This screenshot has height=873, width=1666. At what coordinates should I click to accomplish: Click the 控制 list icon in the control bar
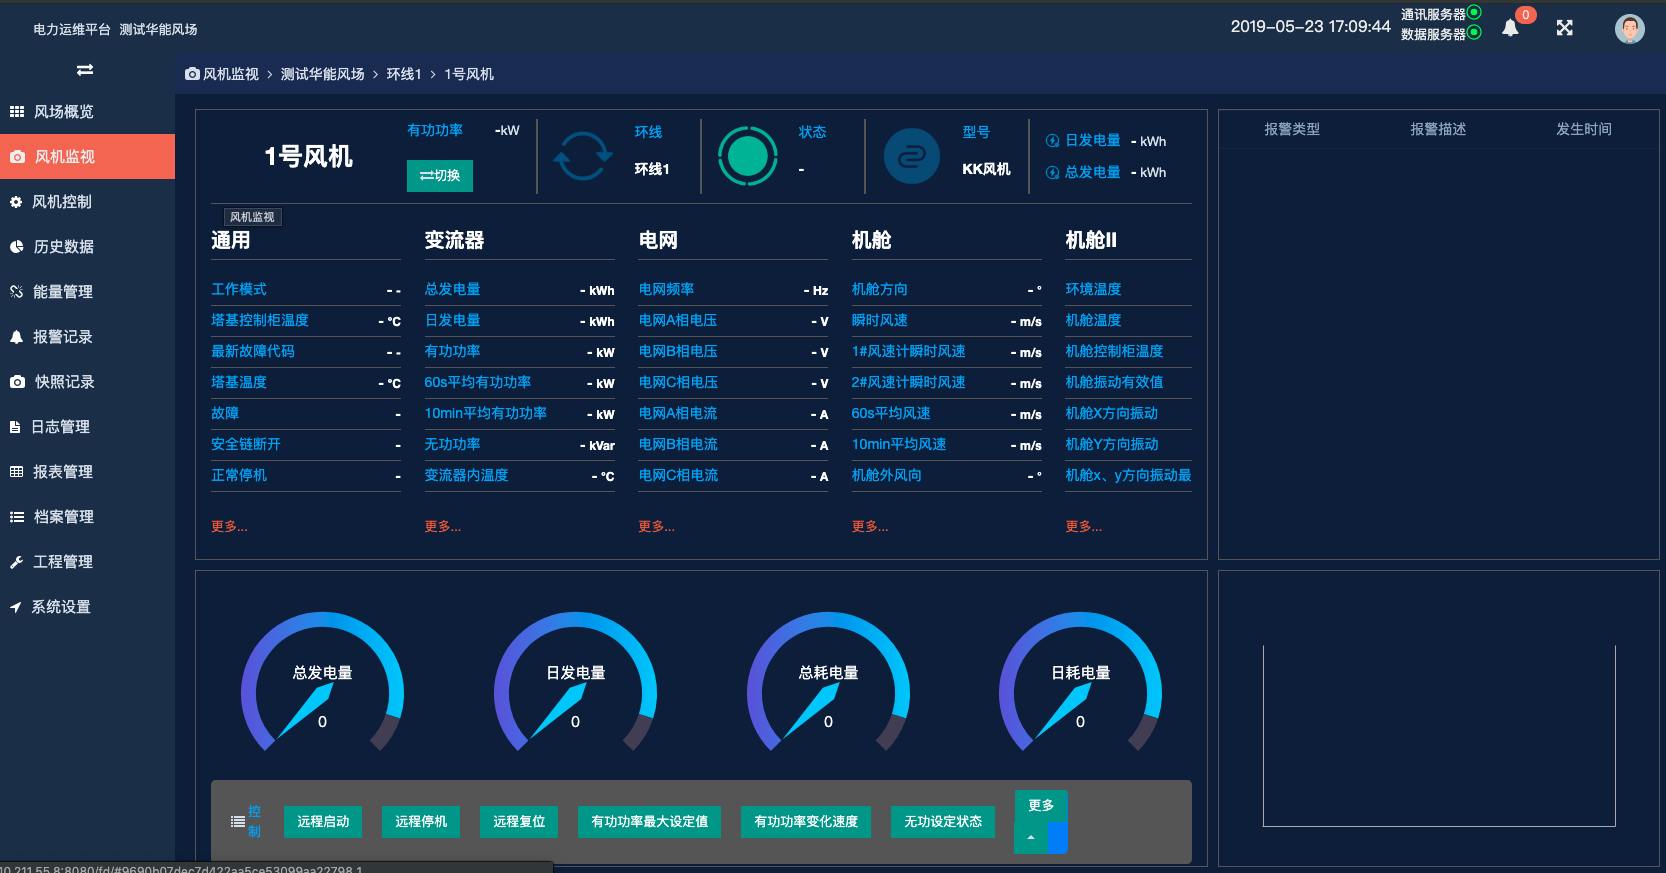tap(238, 821)
